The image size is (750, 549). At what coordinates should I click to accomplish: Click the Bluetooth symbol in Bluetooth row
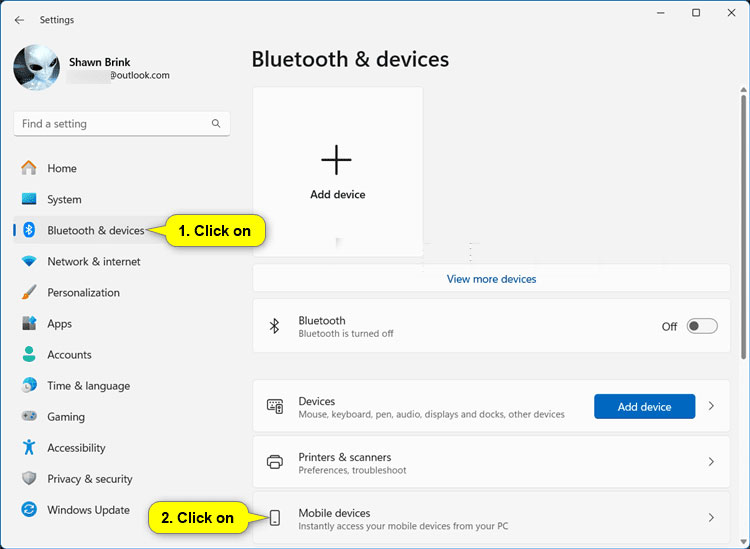(x=274, y=326)
